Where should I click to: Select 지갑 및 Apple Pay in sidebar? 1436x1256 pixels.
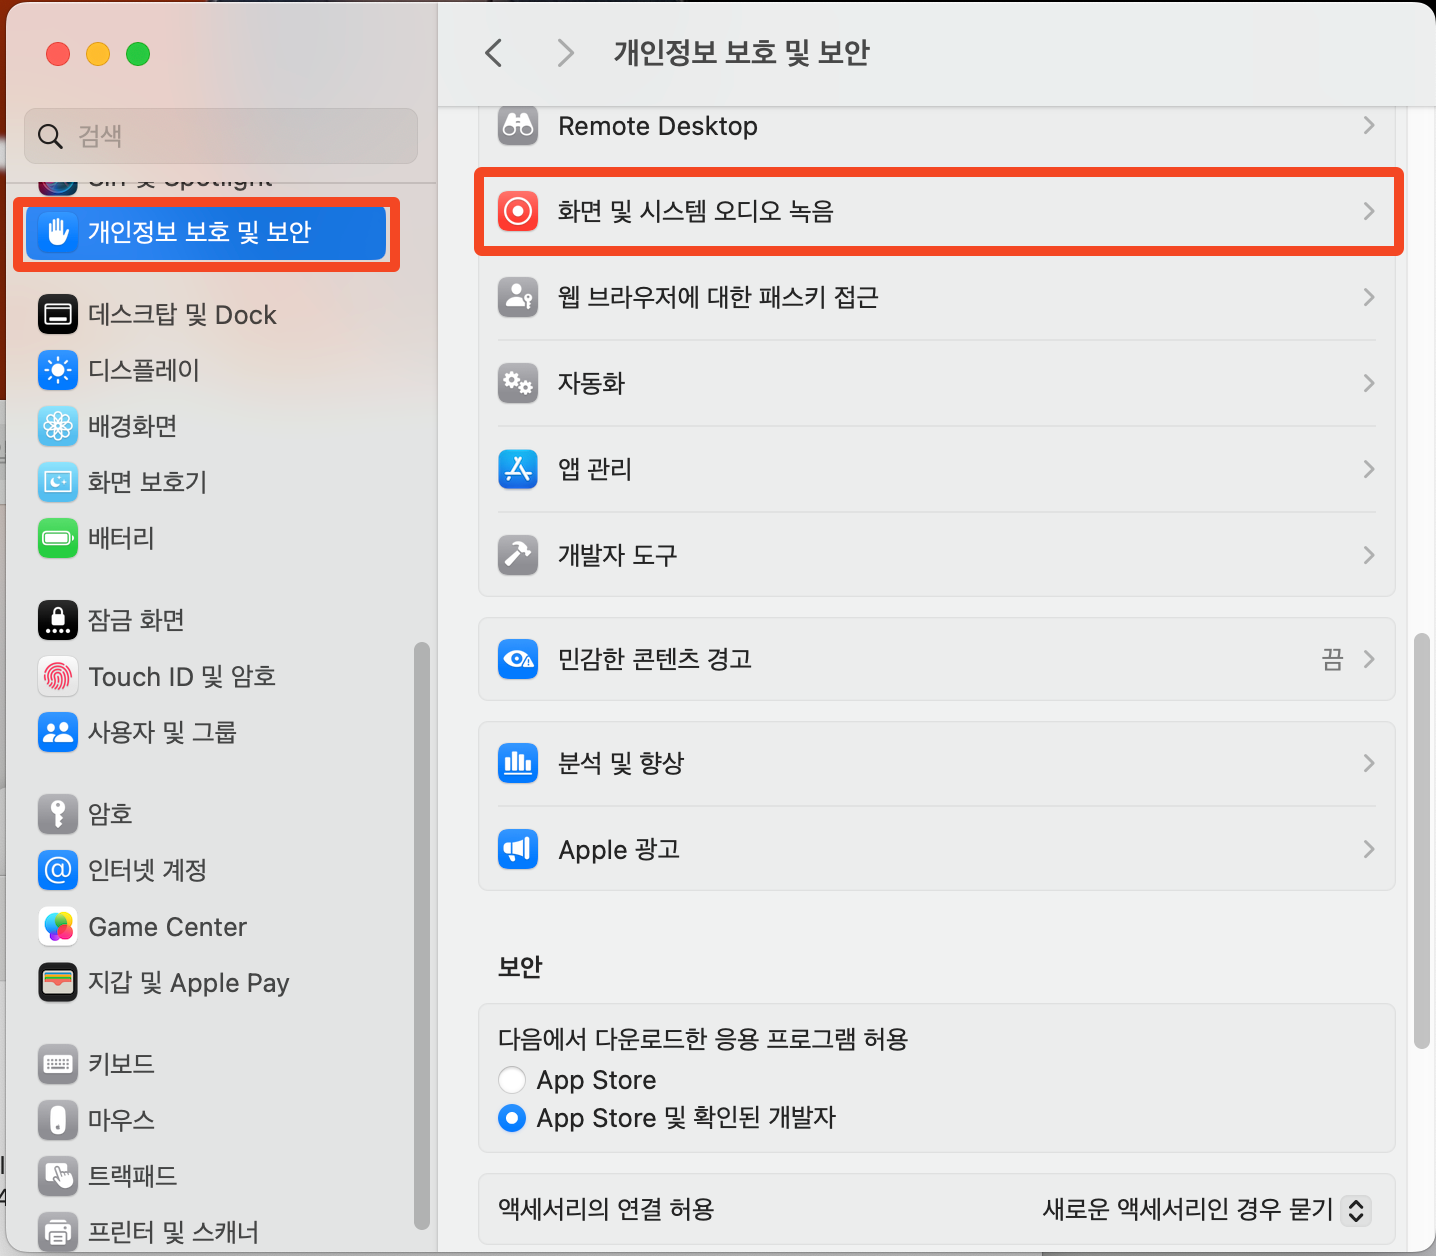coord(188,982)
